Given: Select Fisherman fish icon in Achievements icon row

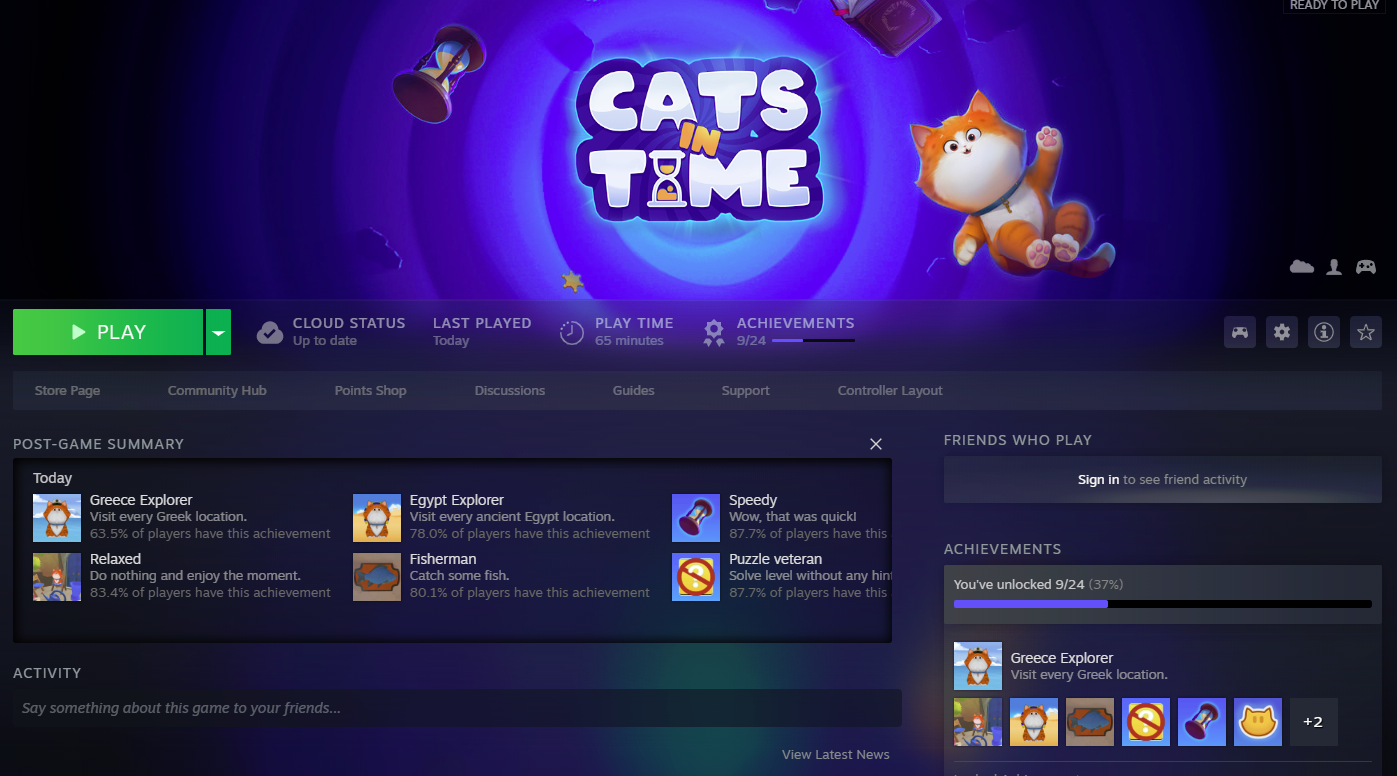Looking at the screenshot, I should pos(1090,722).
